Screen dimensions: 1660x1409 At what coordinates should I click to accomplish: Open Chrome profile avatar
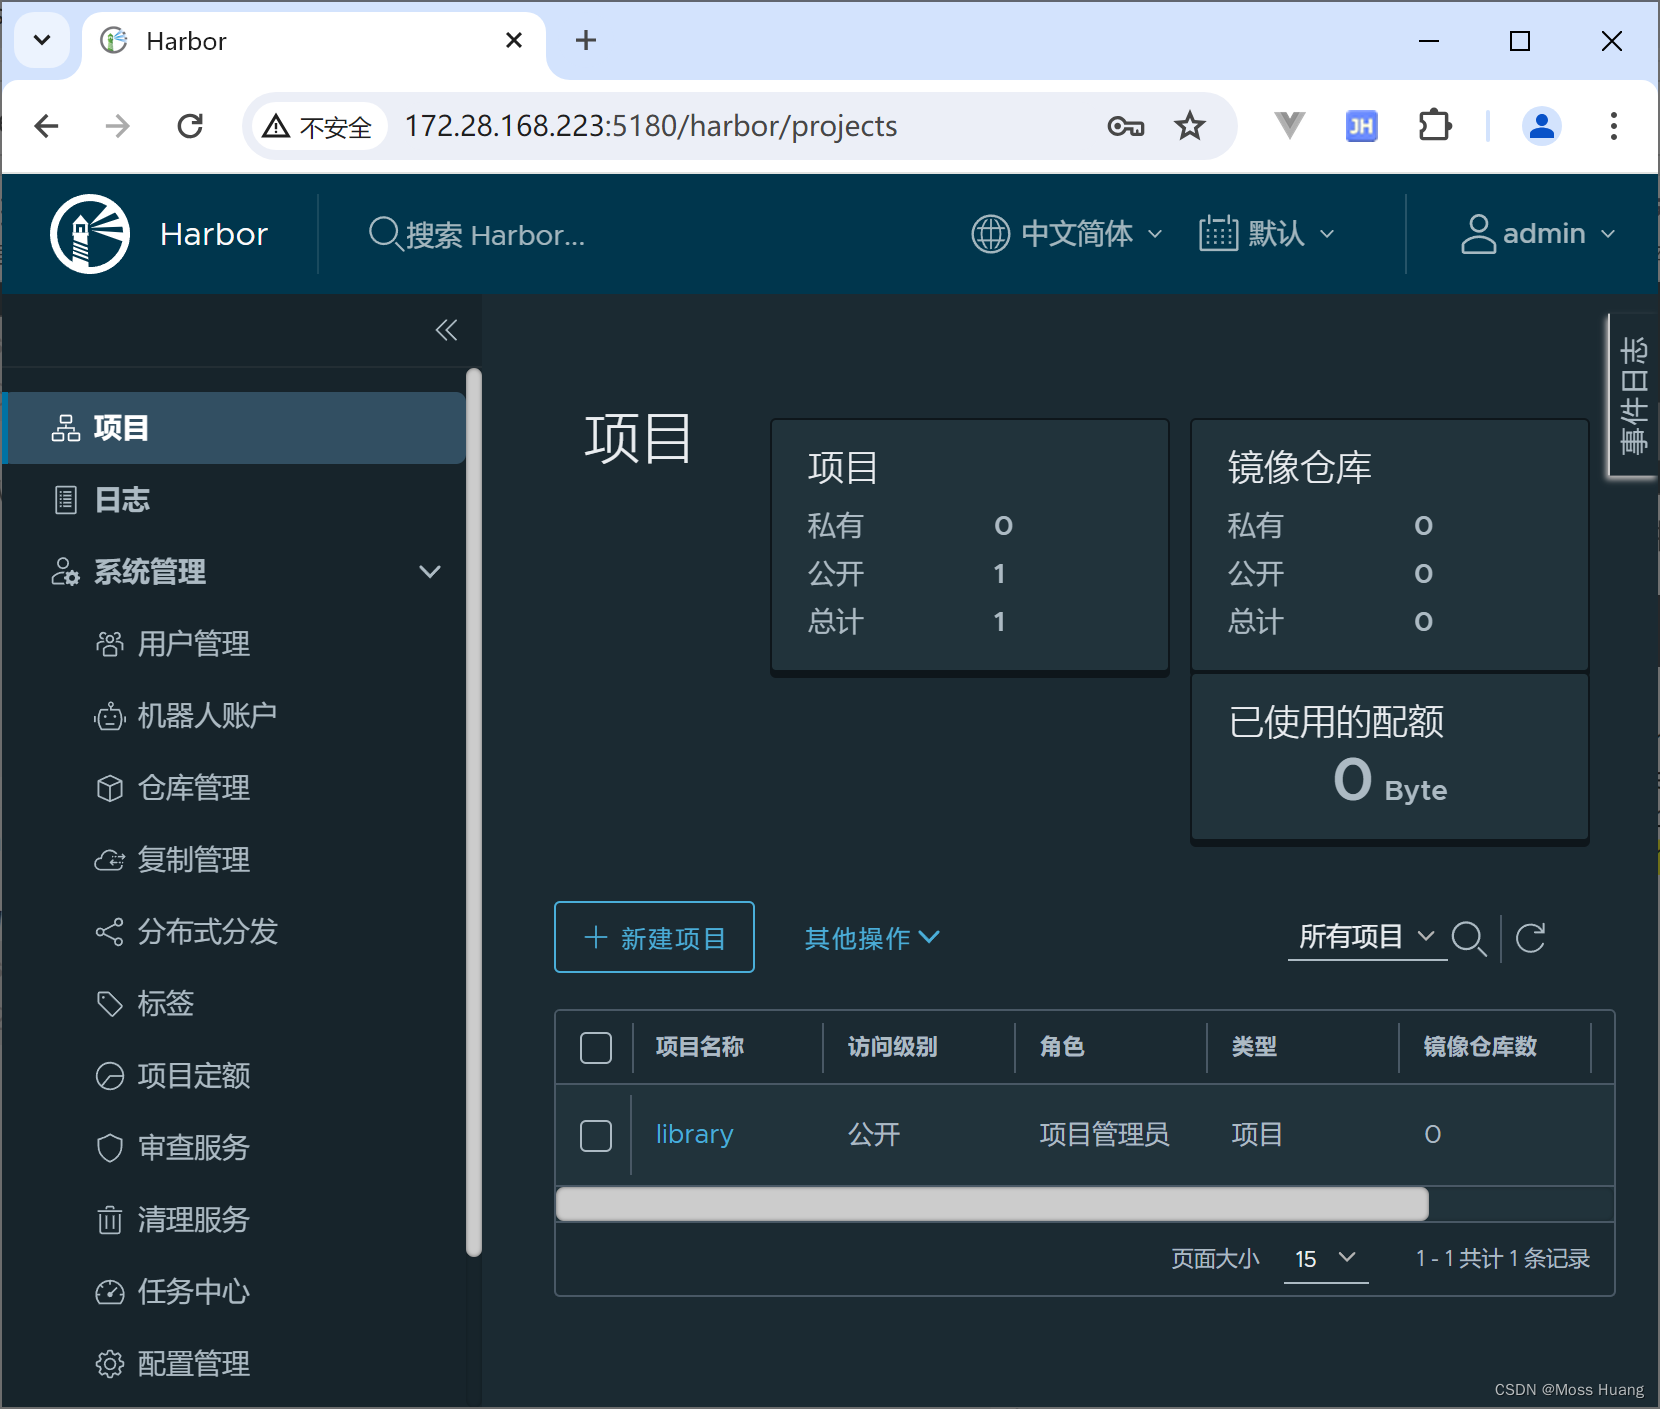(x=1542, y=126)
